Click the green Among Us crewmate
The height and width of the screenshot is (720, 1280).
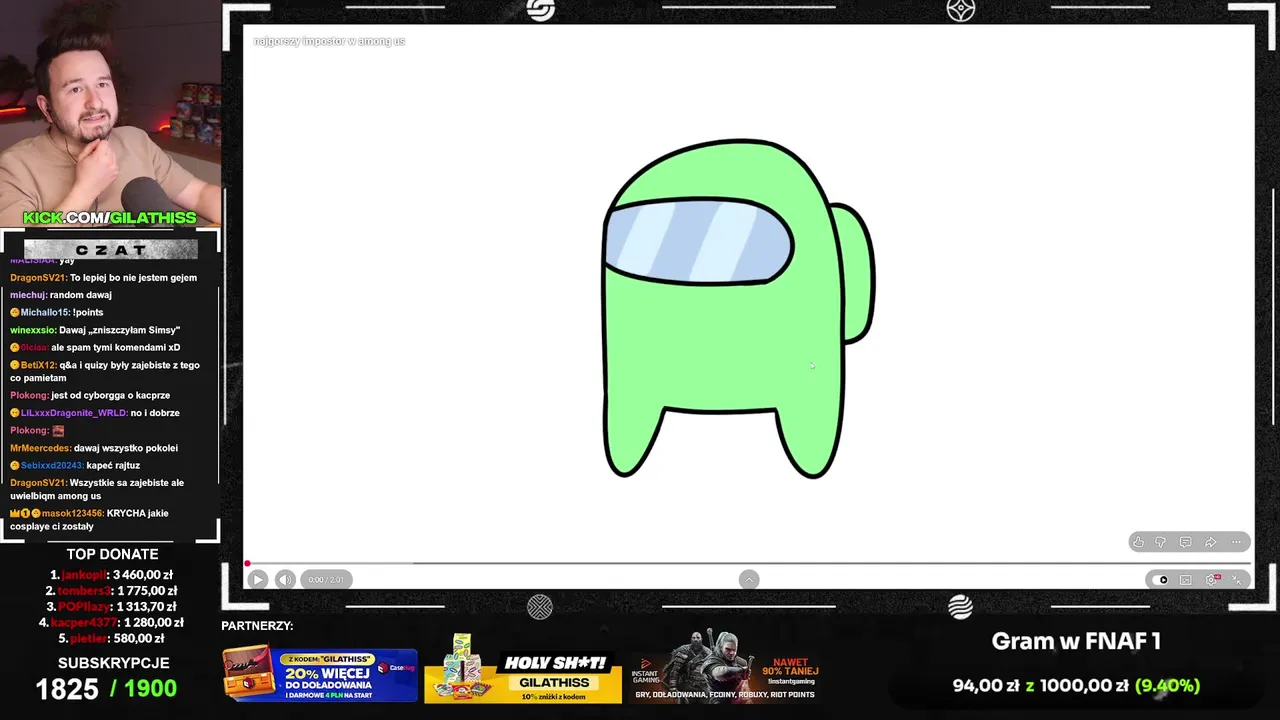click(x=738, y=309)
